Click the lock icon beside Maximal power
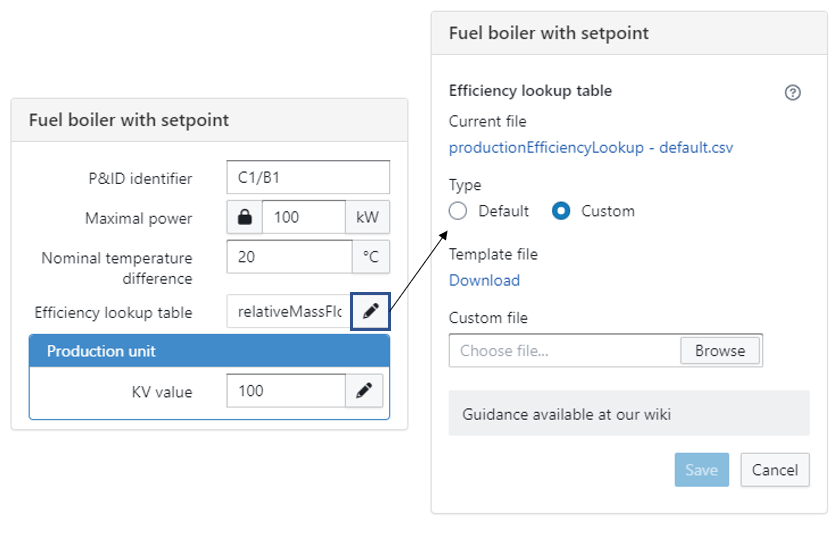Image resolution: width=837 pixels, height=537 pixels. point(244,217)
